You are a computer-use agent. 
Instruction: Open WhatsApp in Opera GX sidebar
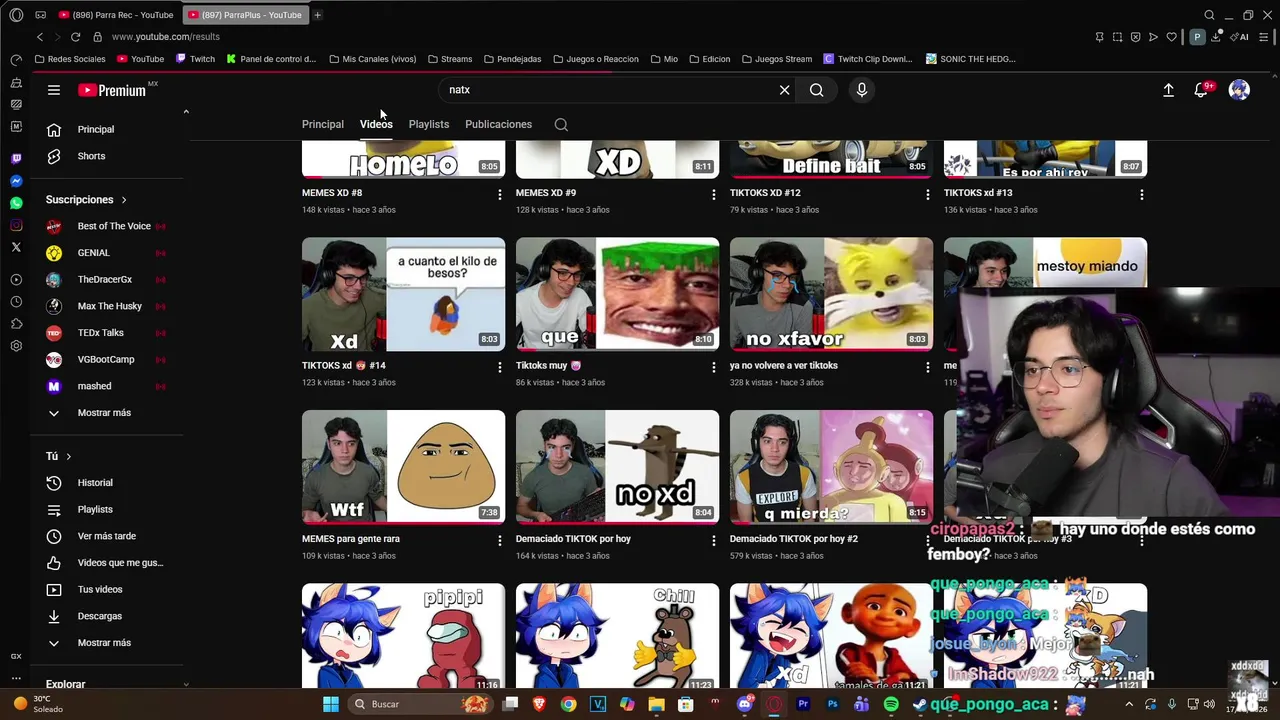point(16,203)
